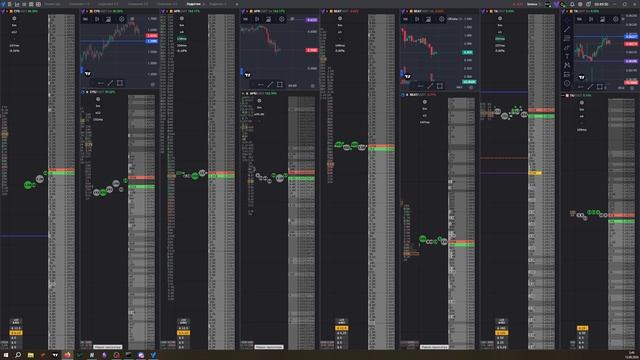This screenshot has width=640, height=360.
Task: Expand arrow in BEAT chart panel header
Action: [x=407, y=11]
